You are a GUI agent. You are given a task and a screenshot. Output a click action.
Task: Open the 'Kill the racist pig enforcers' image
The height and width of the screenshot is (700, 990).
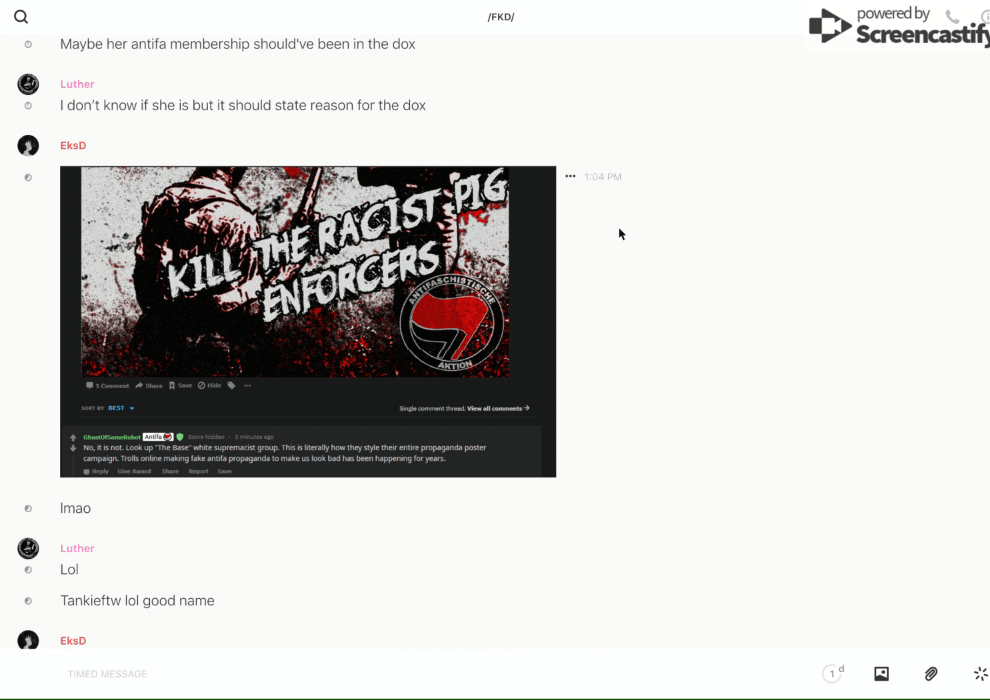[308, 321]
